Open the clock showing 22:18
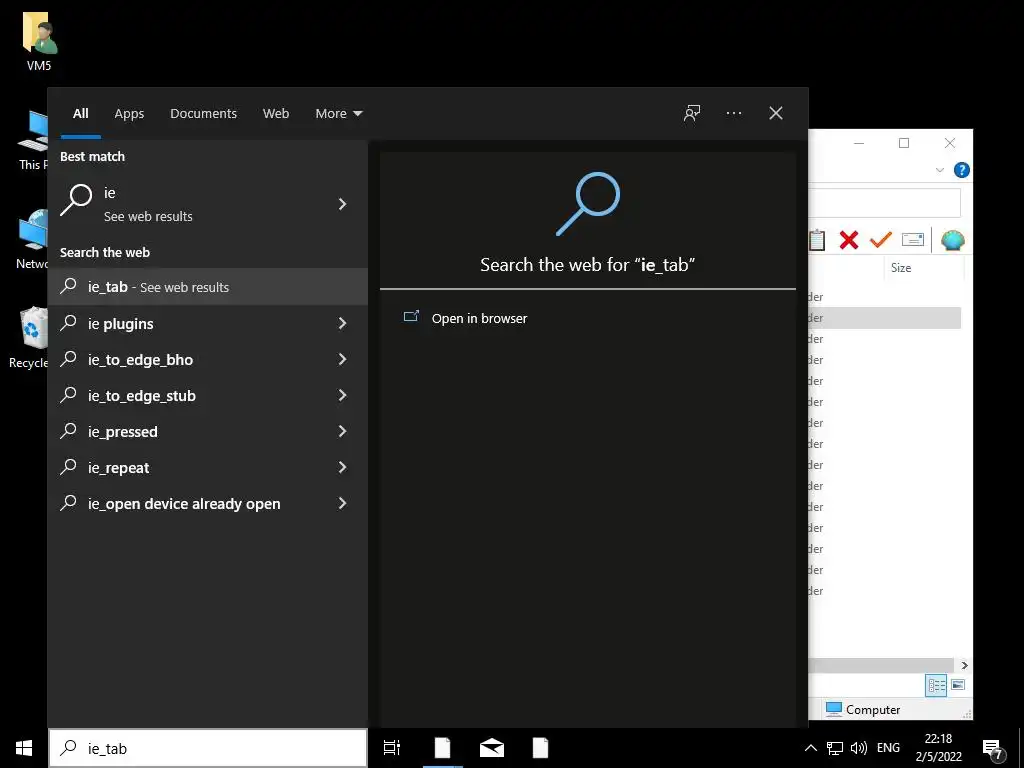Screen dimensions: 1024x768 tap(938, 748)
